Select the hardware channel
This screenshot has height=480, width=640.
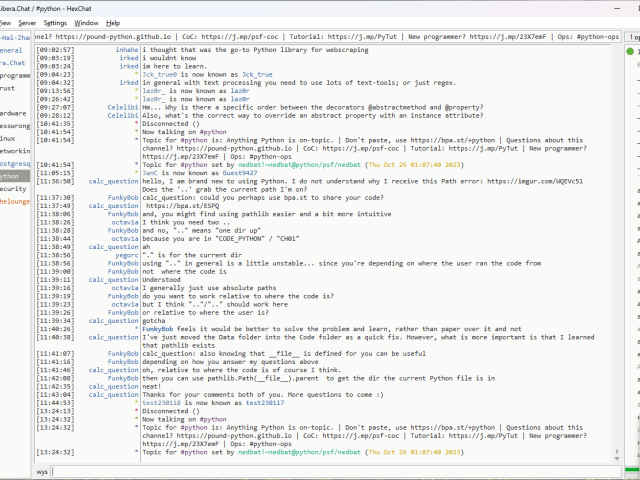click(x=13, y=113)
